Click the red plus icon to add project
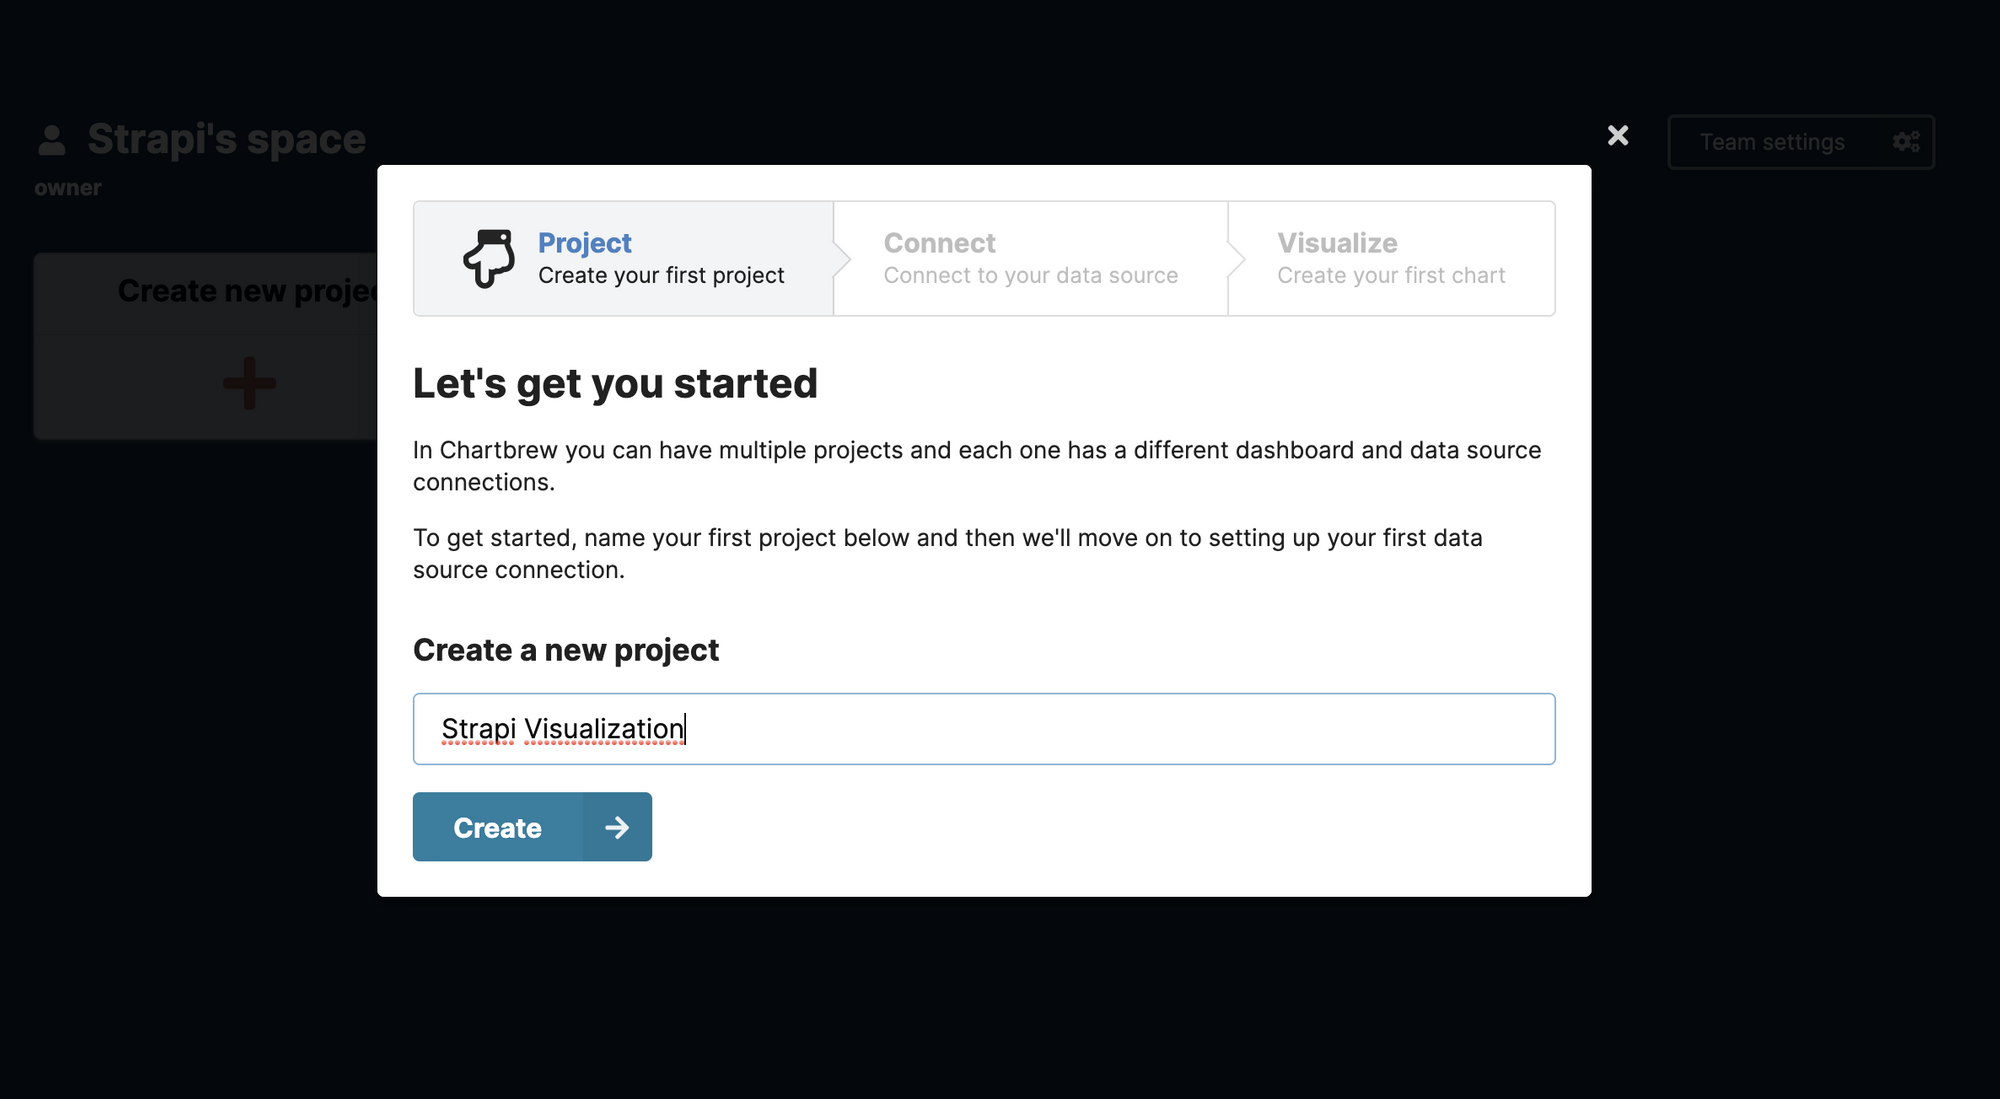 tap(247, 383)
